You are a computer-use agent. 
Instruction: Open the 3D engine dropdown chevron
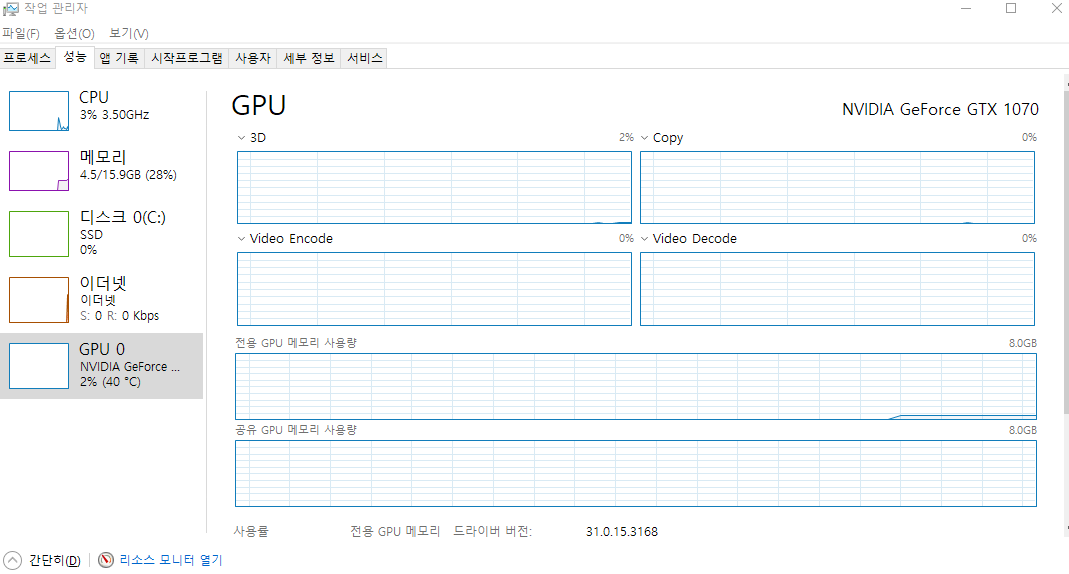point(241,138)
